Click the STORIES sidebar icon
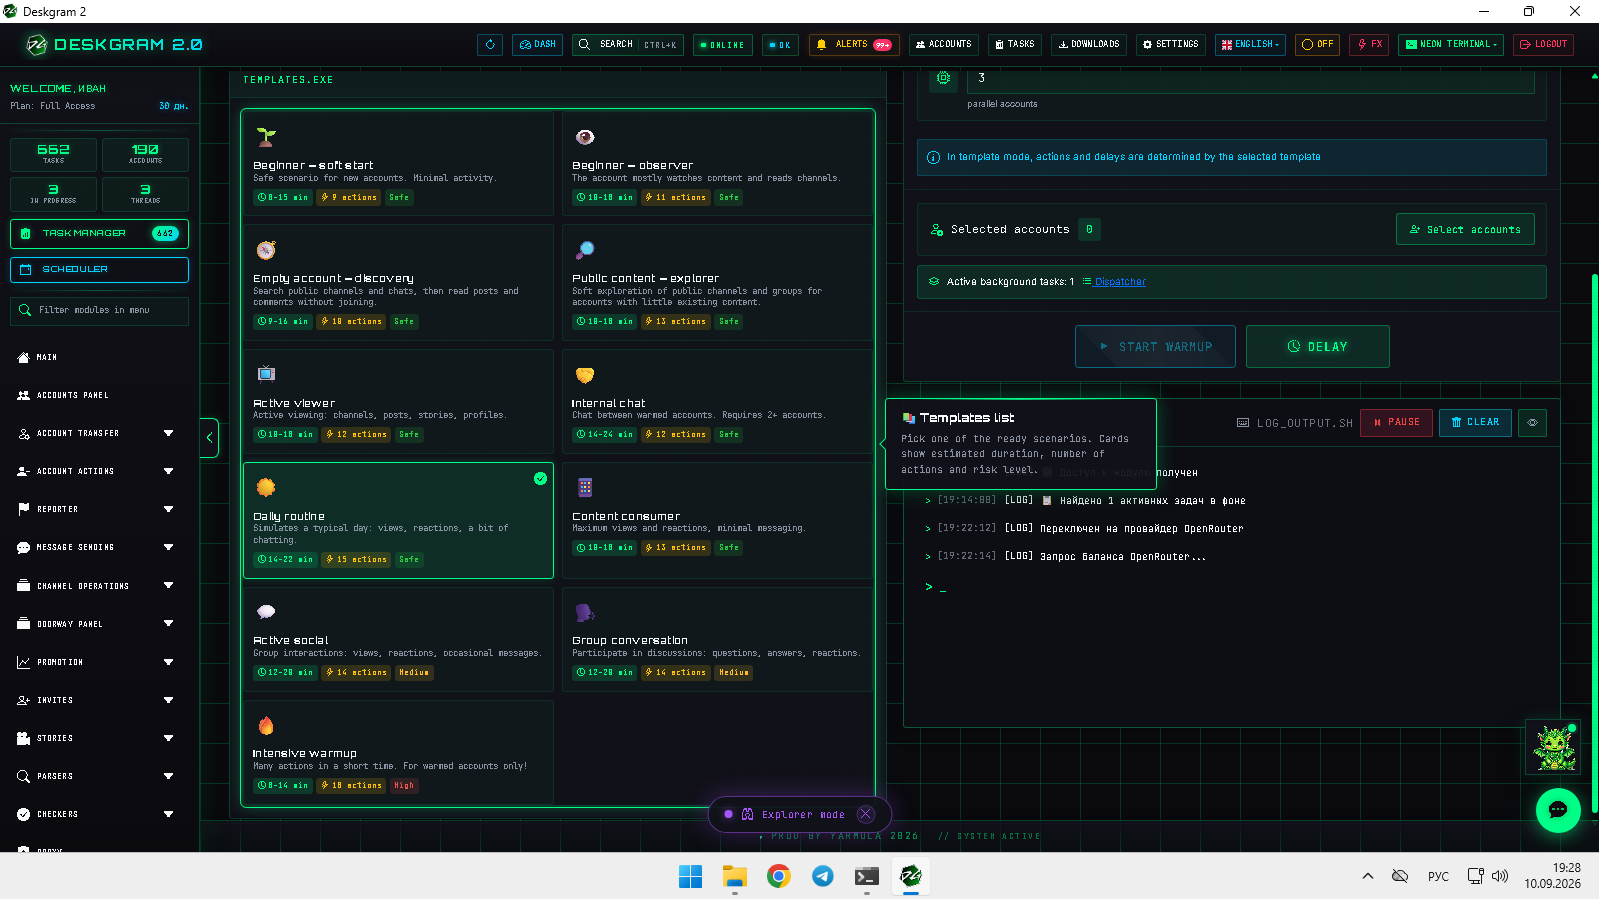Image resolution: width=1599 pixels, height=899 pixels. (x=23, y=738)
